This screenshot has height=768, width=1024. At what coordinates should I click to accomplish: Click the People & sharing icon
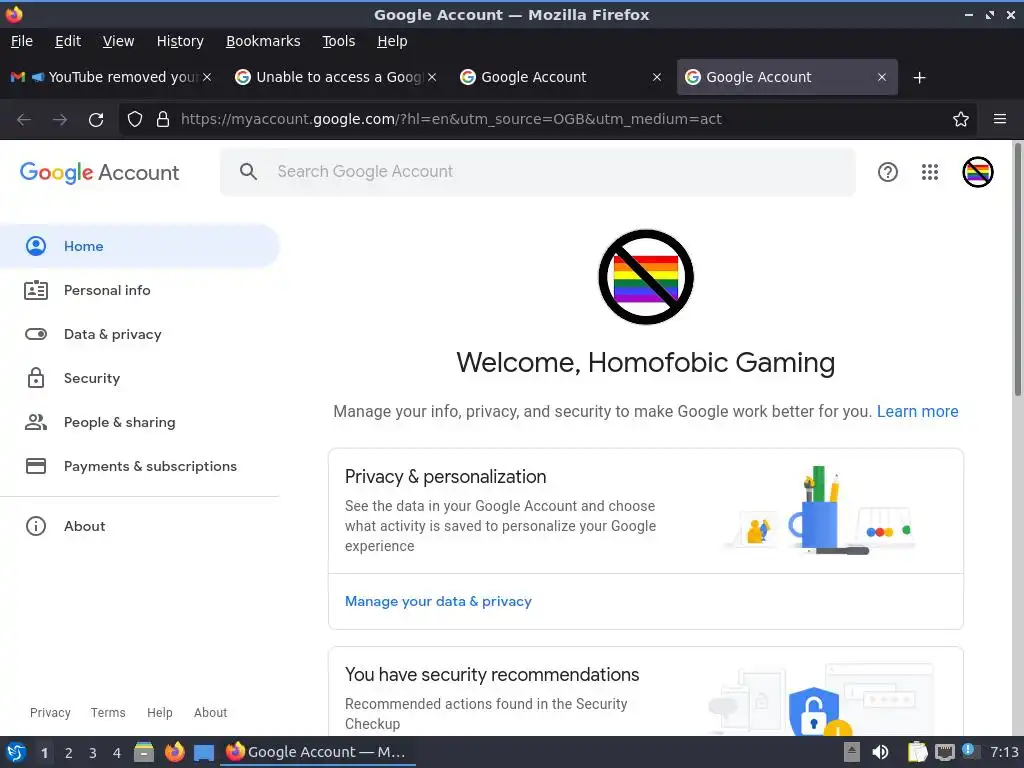(x=36, y=423)
